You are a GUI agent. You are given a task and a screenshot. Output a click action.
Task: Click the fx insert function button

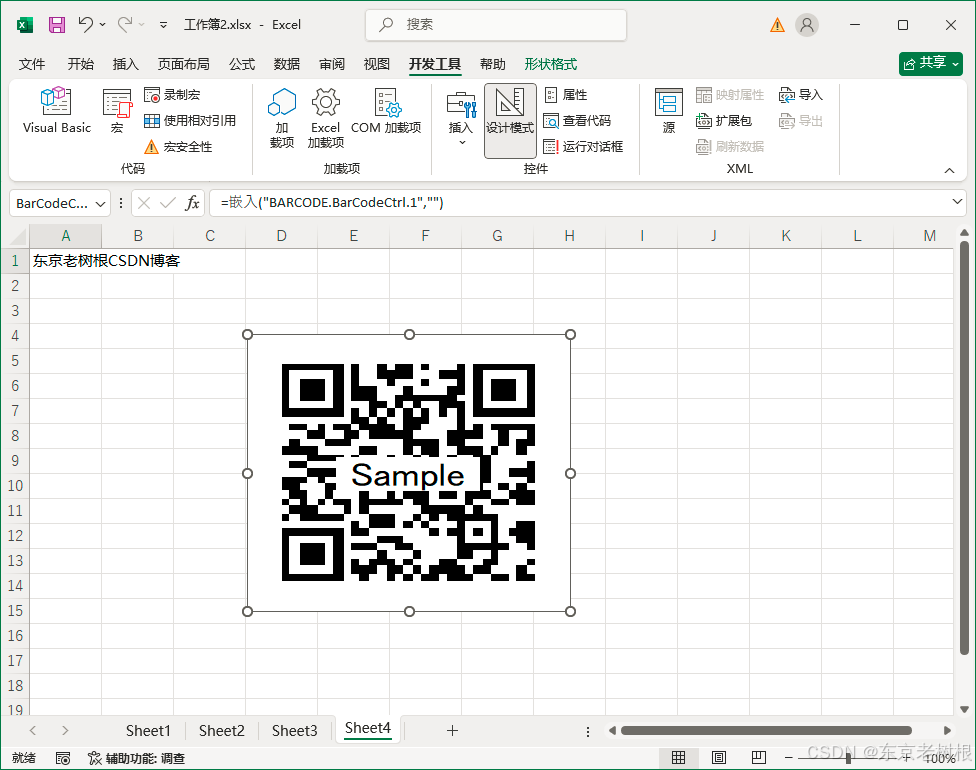192,203
